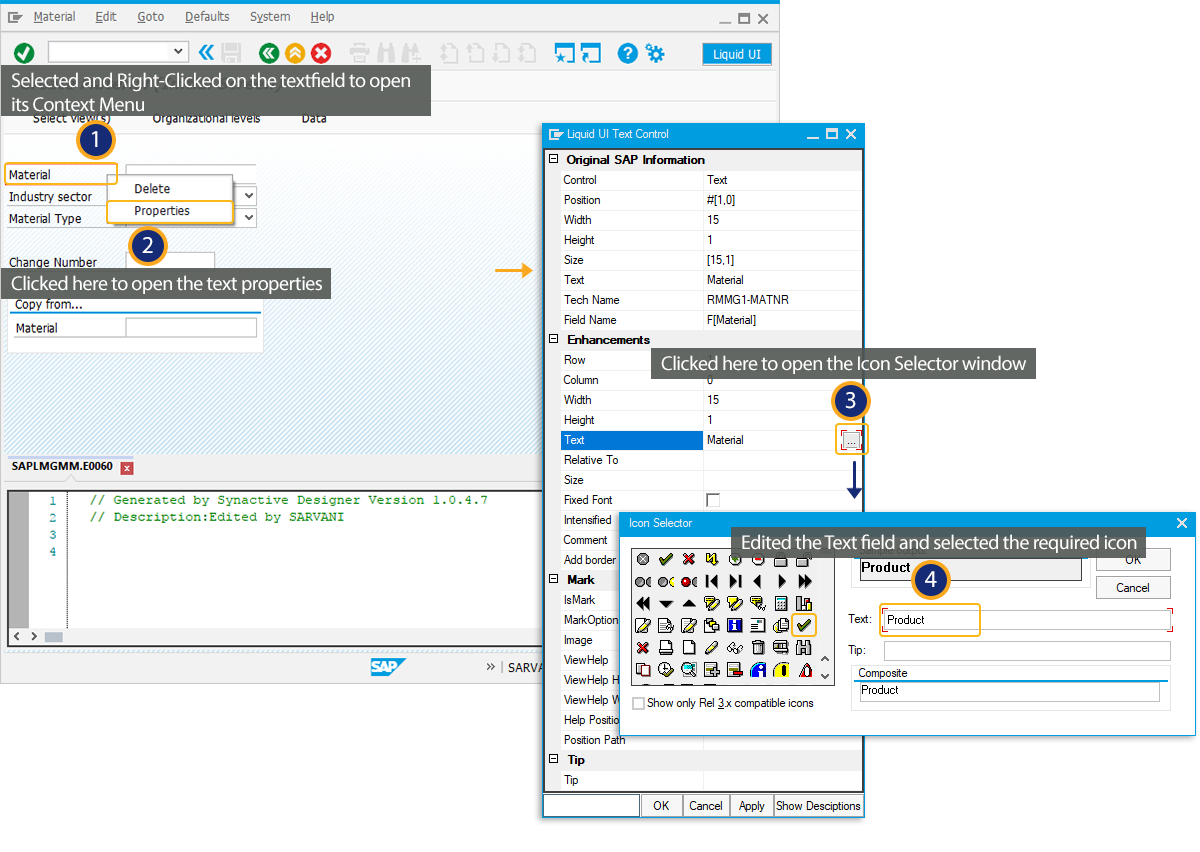Pick the blue info icon in Icon Selector
The image size is (1200, 852).
click(735, 625)
